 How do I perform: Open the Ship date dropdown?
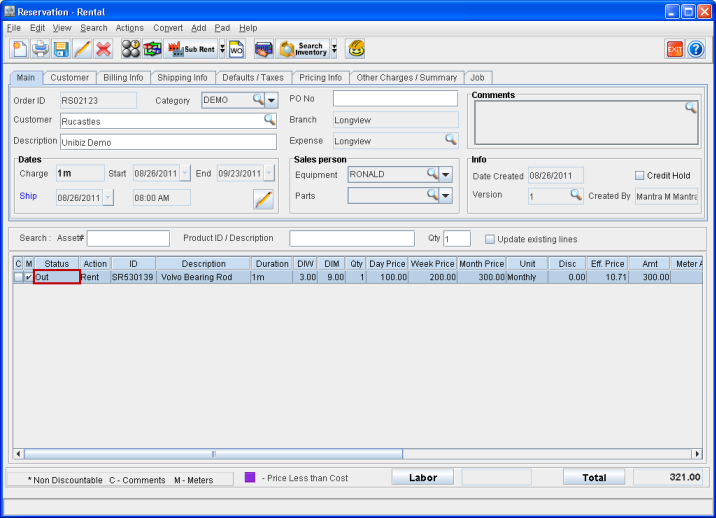pyautogui.click(x=108, y=197)
